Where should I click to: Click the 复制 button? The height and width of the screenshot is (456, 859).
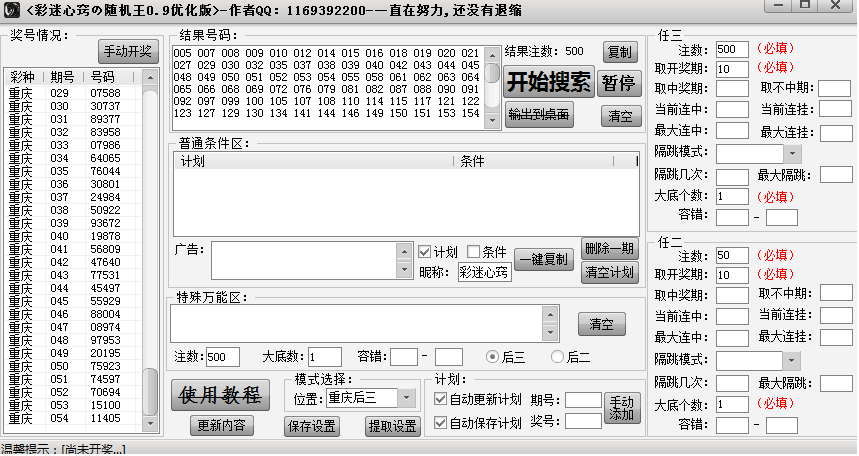tap(621, 52)
